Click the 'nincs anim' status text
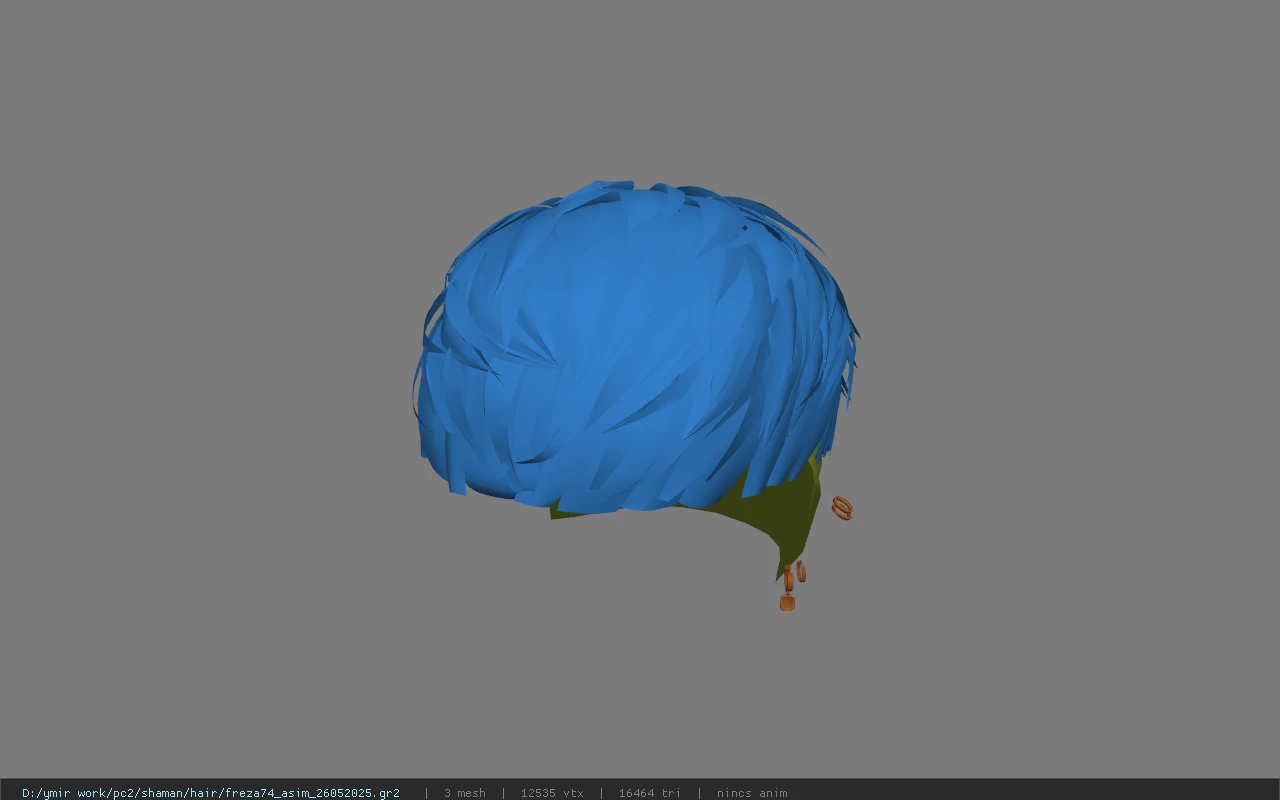 [752, 793]
